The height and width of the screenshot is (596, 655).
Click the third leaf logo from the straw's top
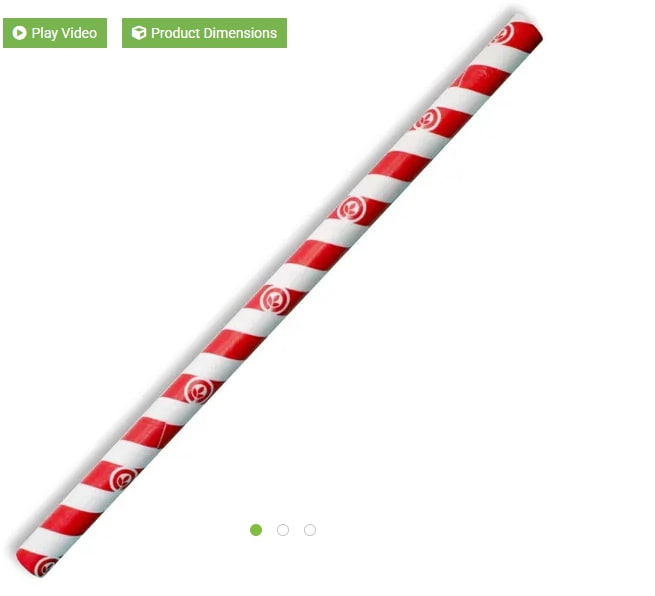pyautogui.click(x=352, y=208)
